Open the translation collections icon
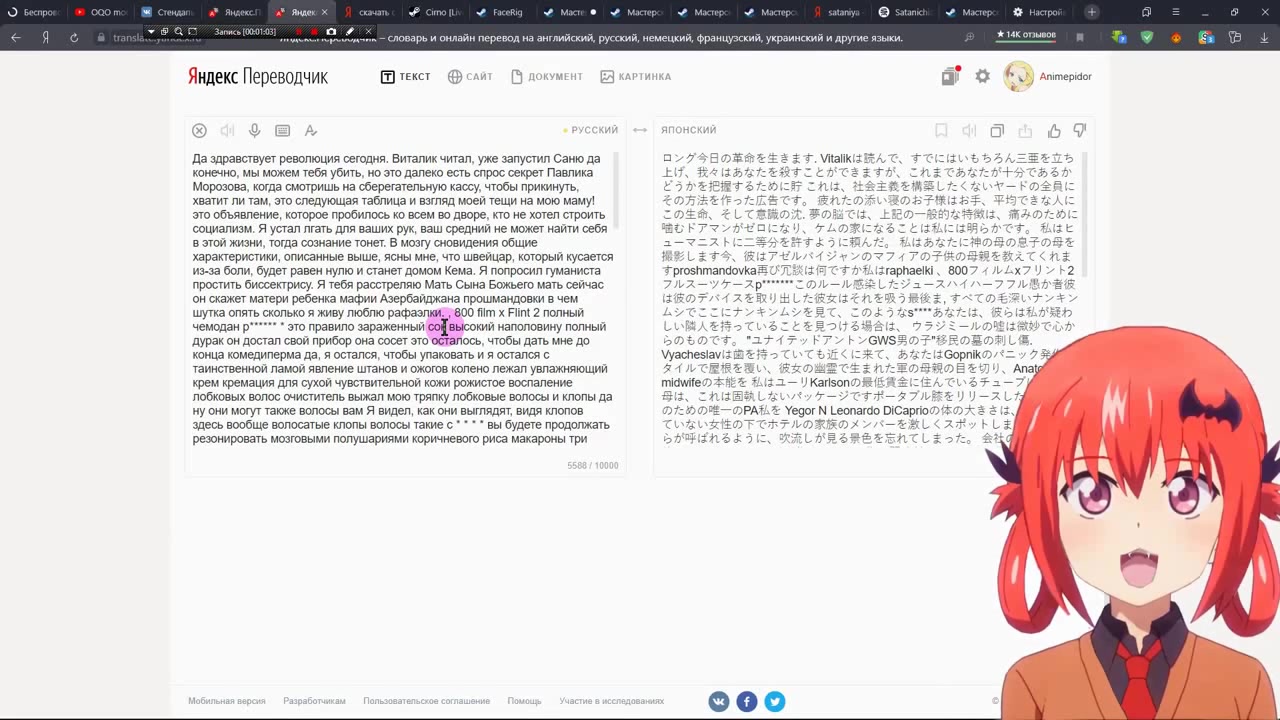Viewport: 1280px width, 720px height. pos(950,76)
